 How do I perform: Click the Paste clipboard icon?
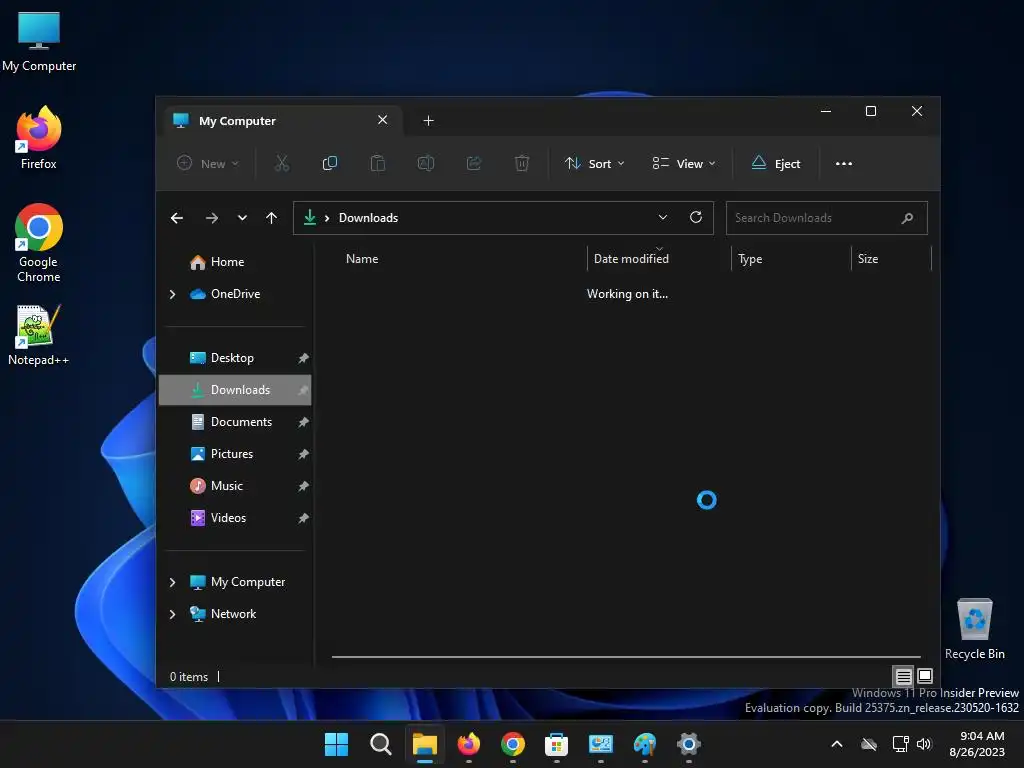point(377,163)
